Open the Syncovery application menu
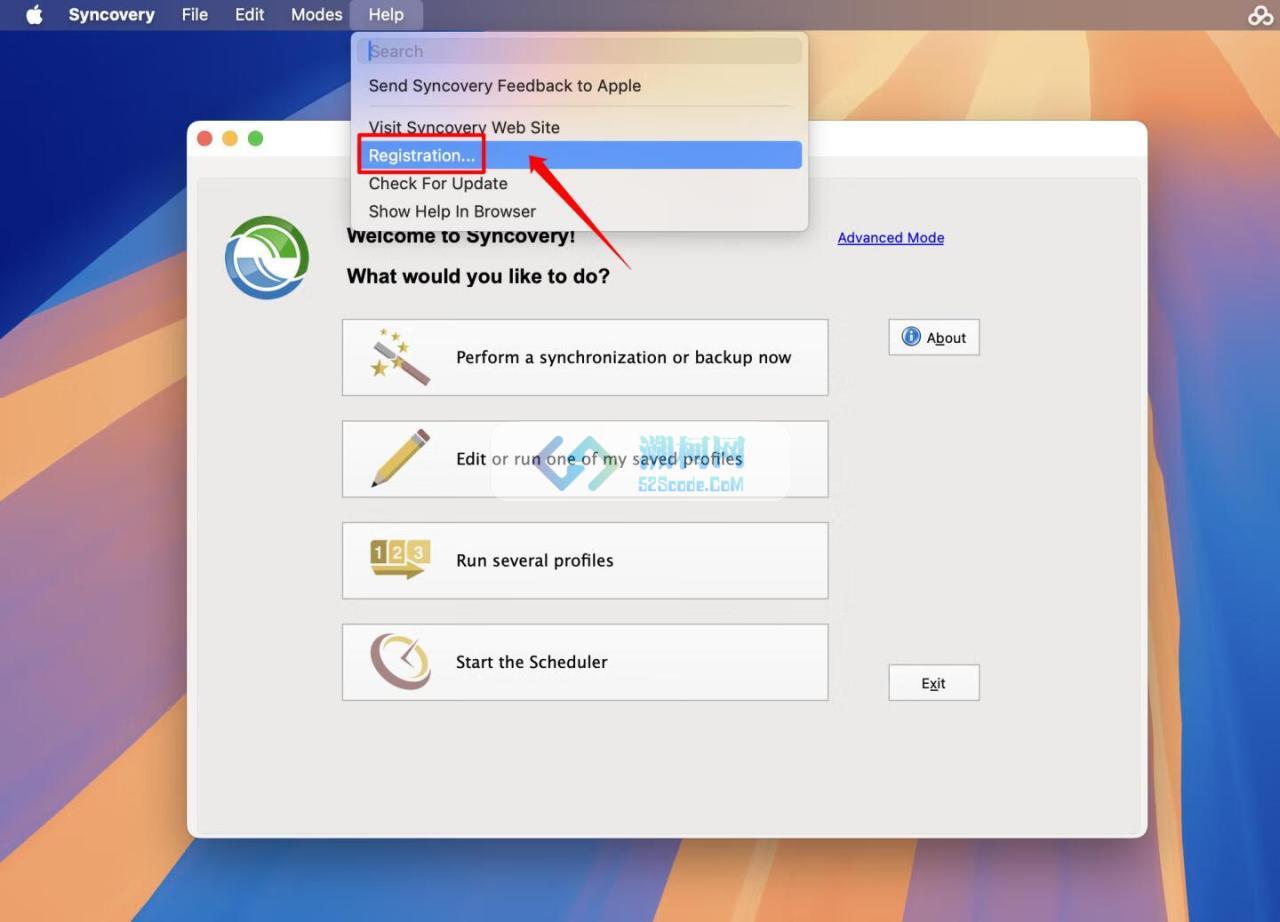 click(111, 15)
